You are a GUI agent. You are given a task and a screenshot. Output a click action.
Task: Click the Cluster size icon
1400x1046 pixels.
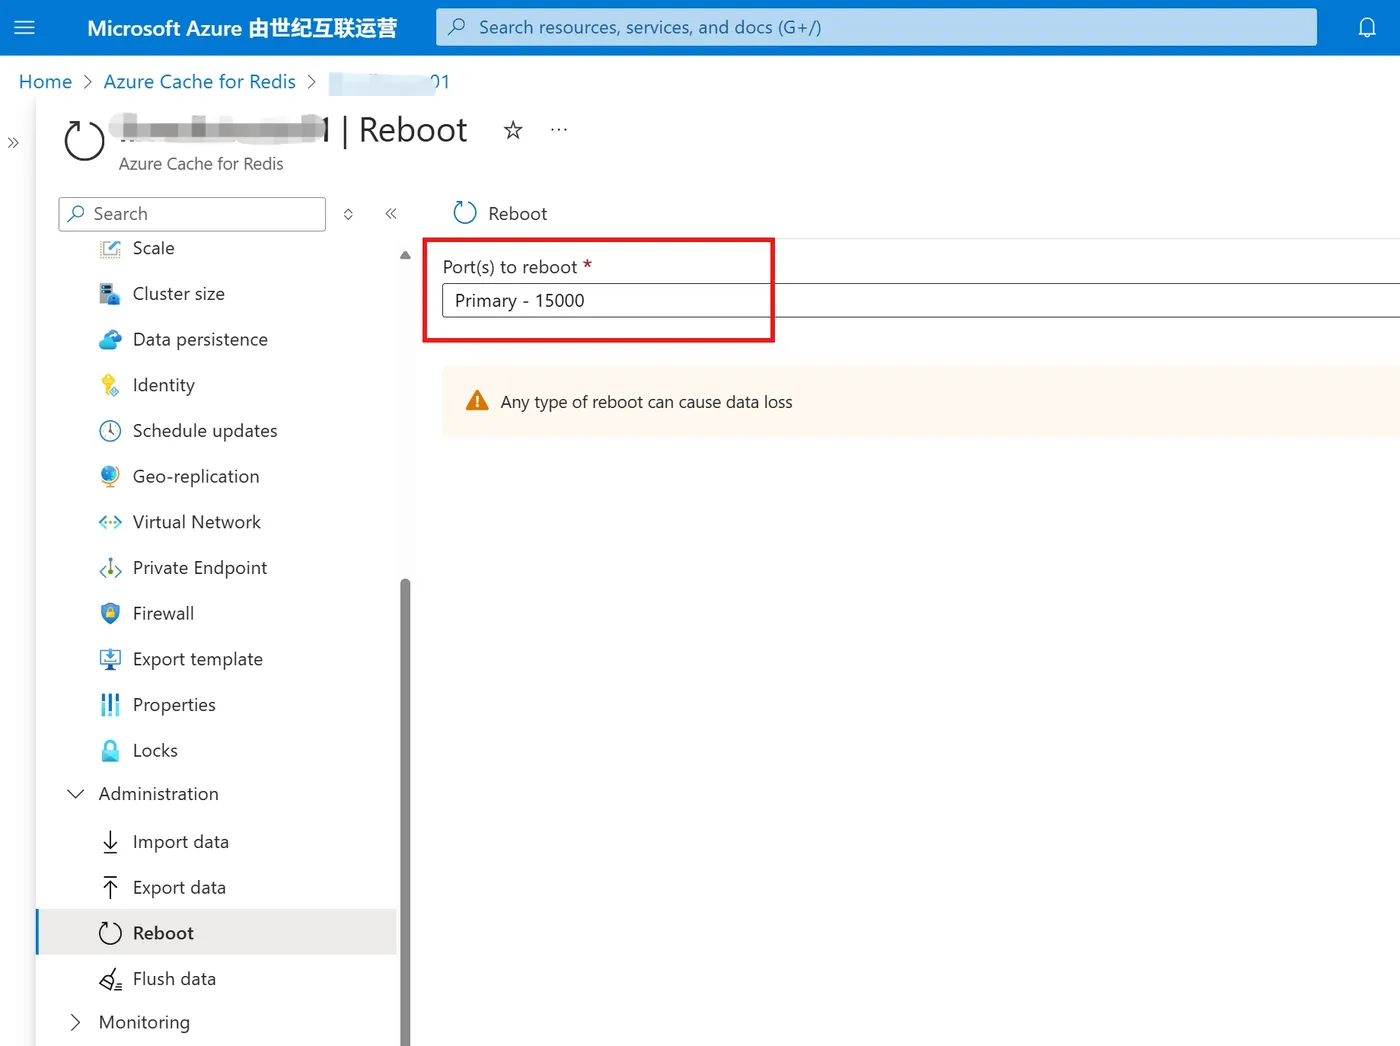110,294
